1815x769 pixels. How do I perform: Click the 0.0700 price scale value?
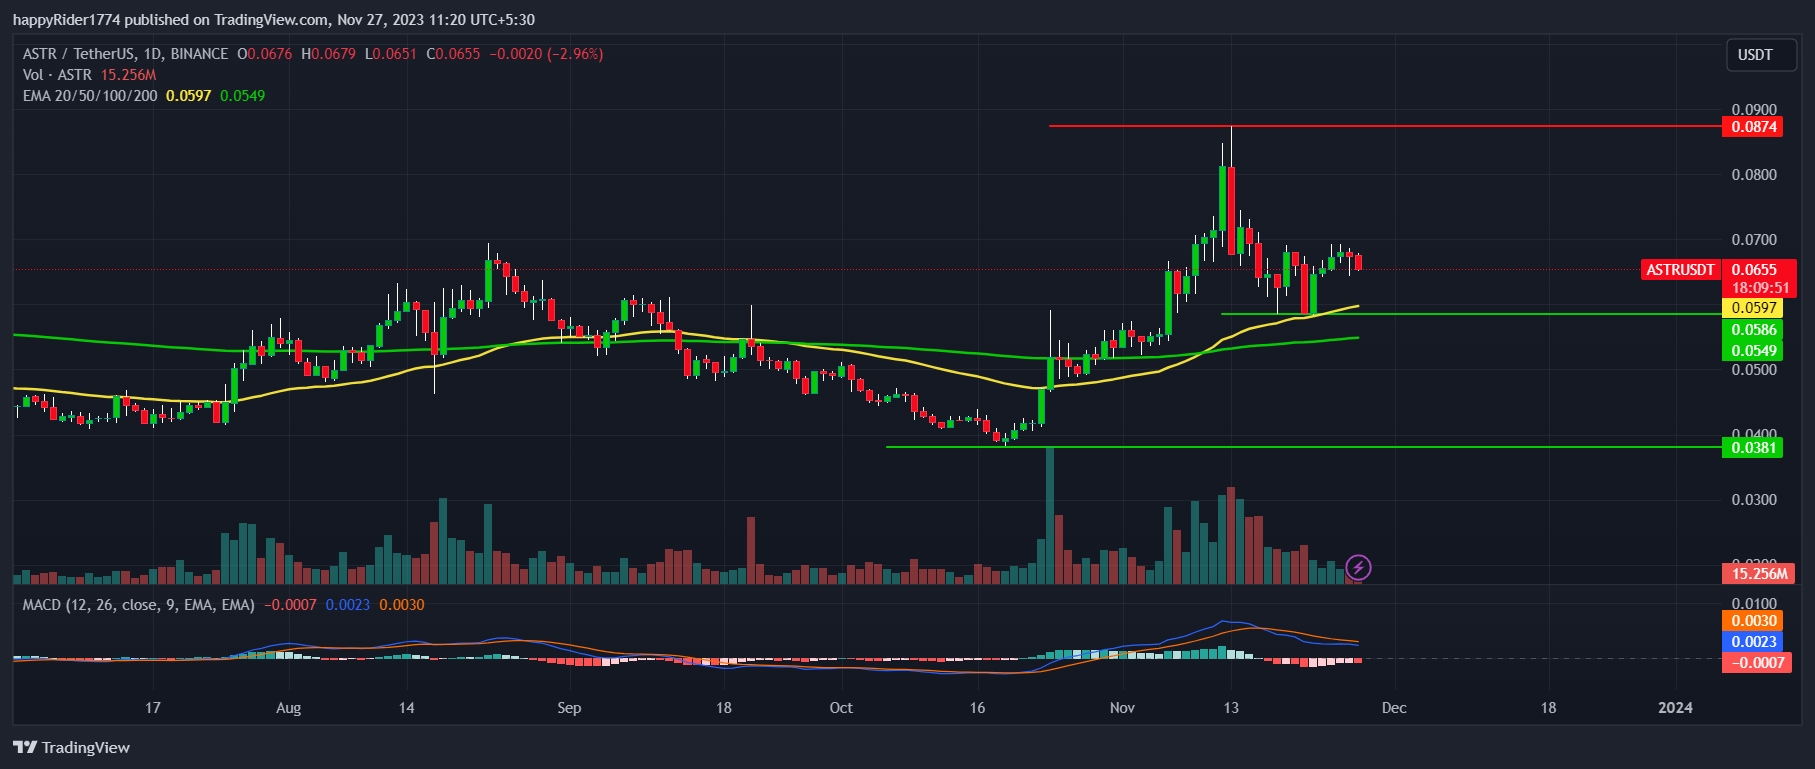1754,240
